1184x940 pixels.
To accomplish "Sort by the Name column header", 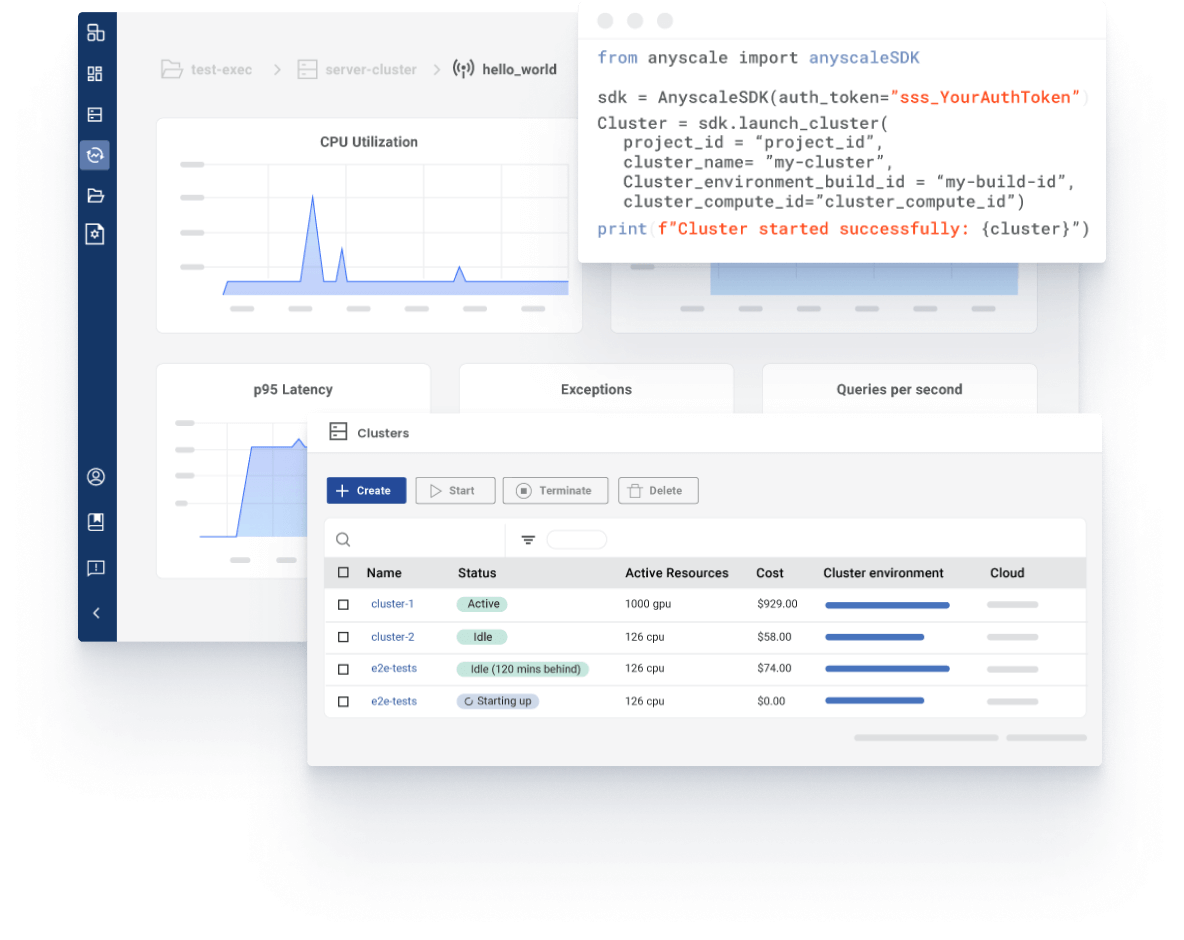I will click(x=384, y=573).
